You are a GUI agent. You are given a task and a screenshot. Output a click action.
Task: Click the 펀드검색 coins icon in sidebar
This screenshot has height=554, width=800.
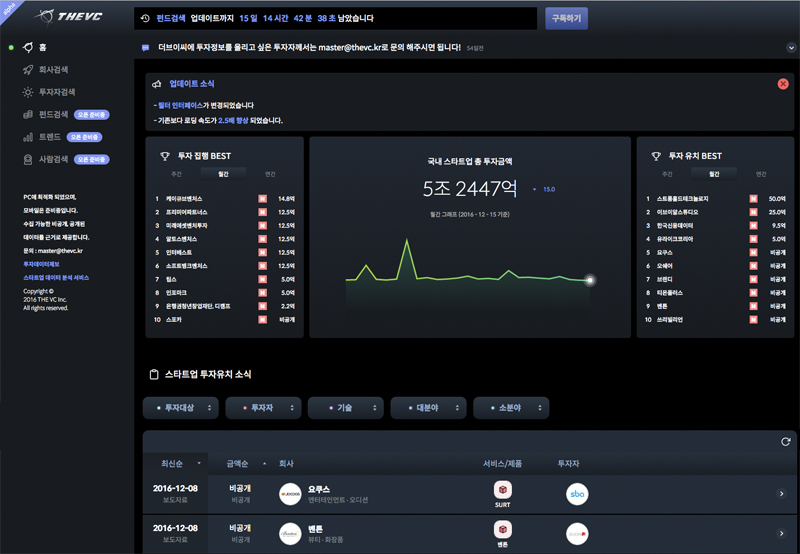pos(30,114)
